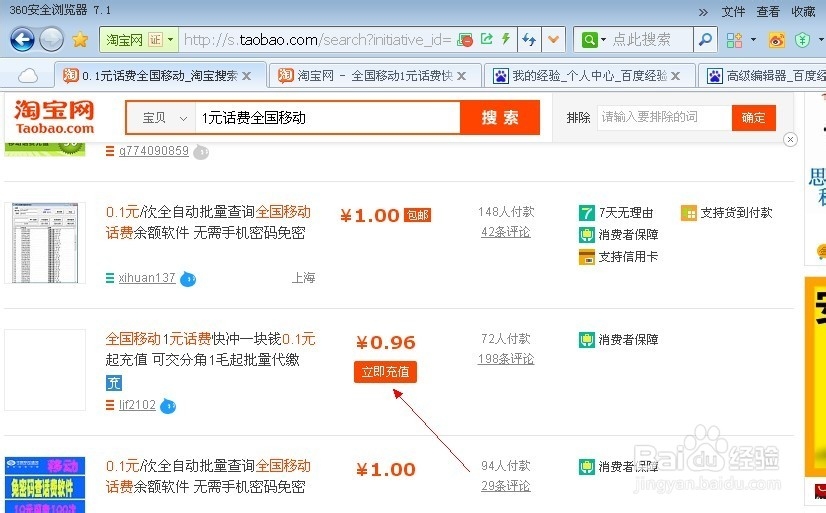This screenshot has width=826, height=513.
Task: Open green shield payment protection icon
Action: coord(802,40)
